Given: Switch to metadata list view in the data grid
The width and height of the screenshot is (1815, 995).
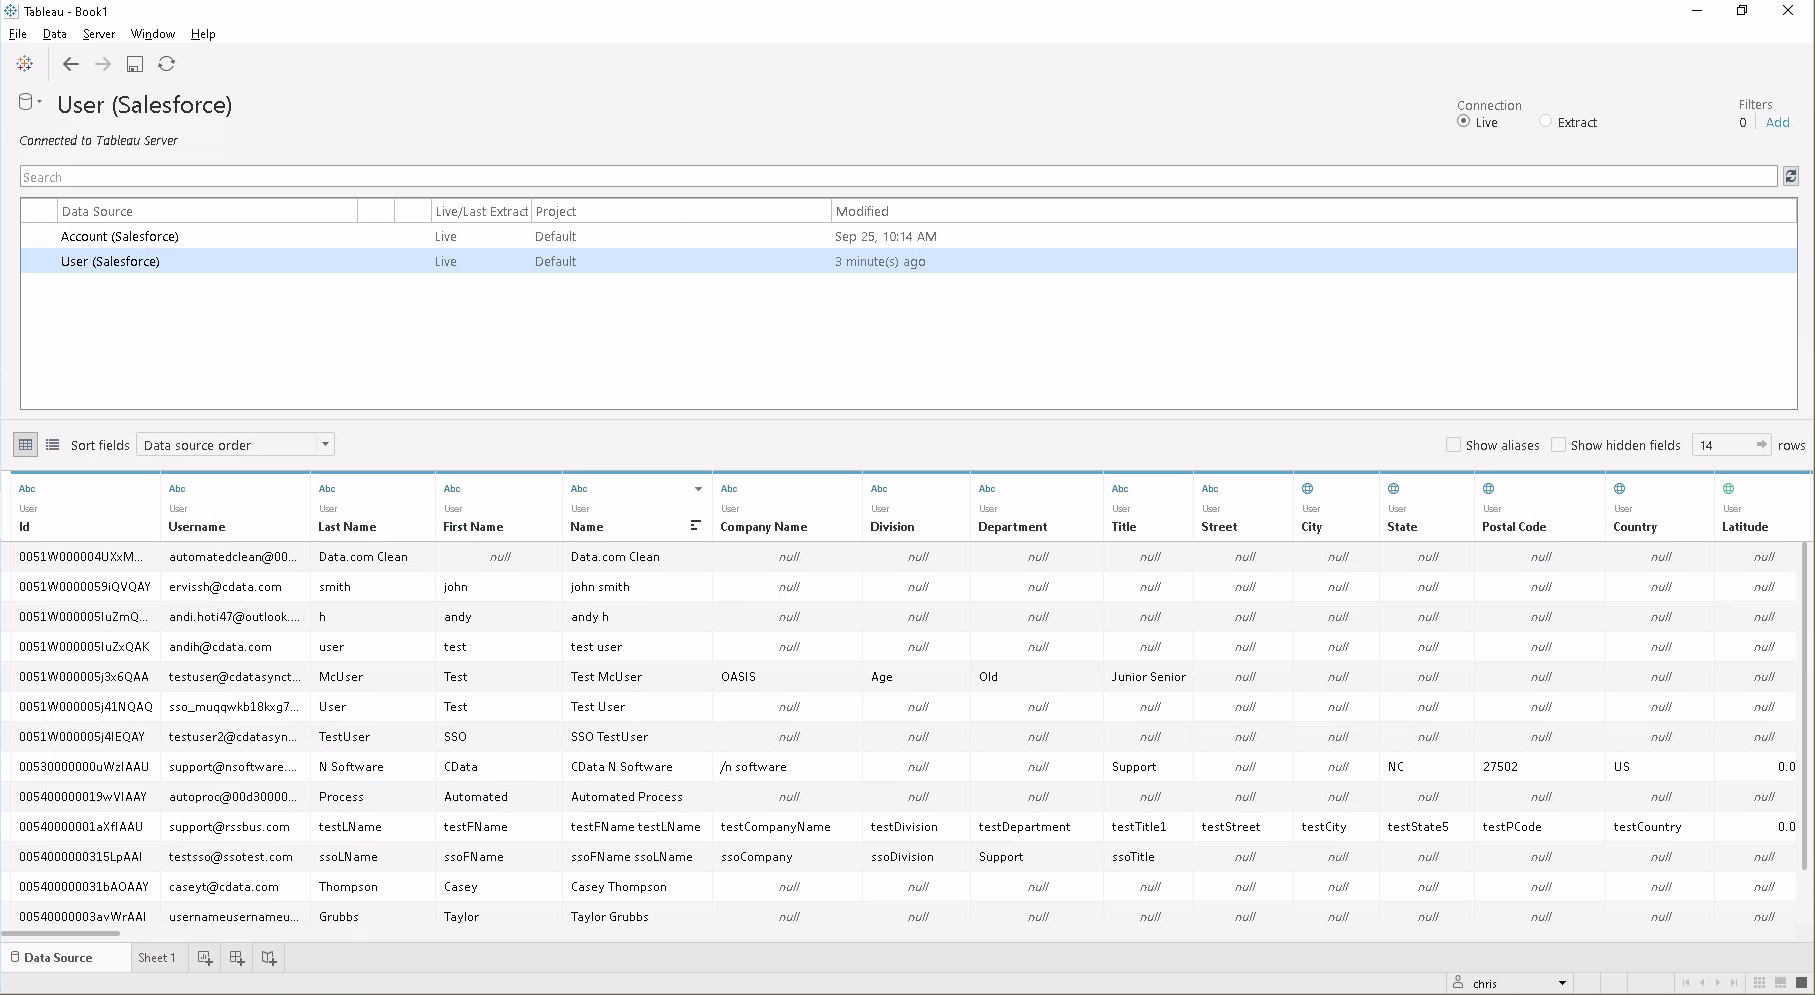Looking at the screenshot, I should click(52, 444).
